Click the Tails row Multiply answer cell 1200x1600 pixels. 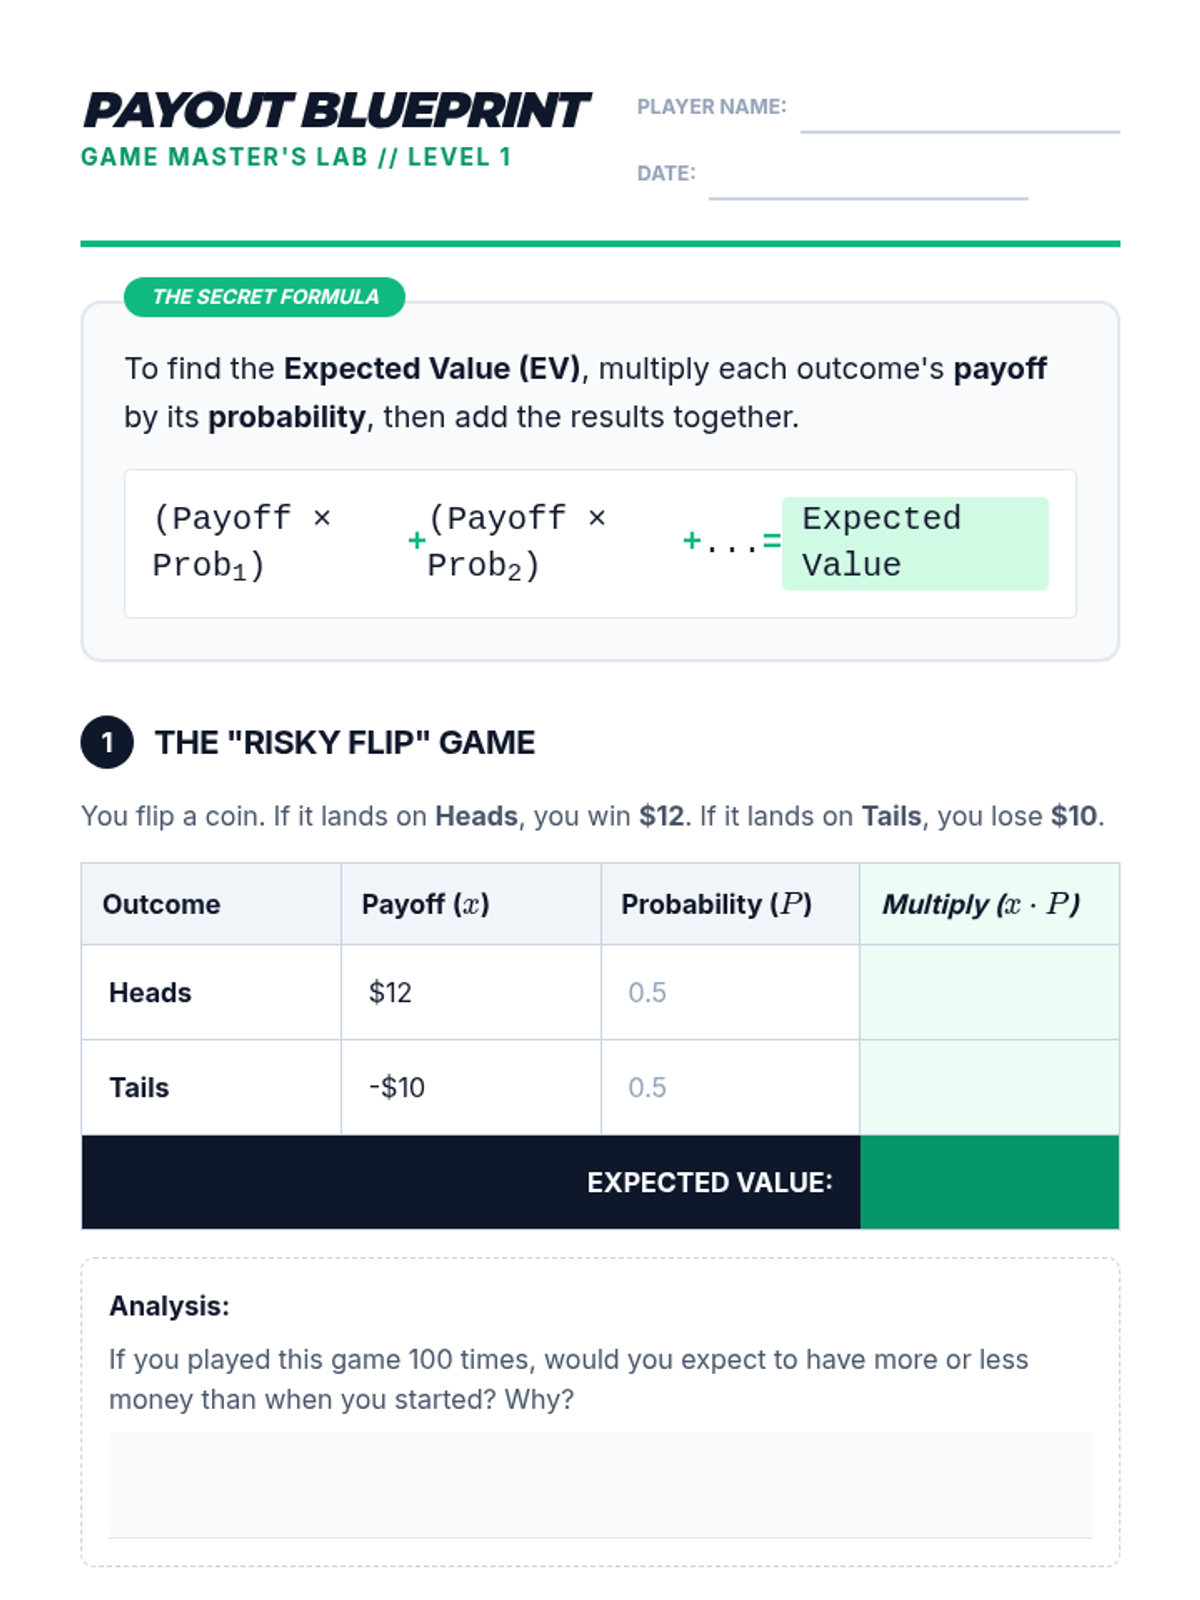989,1087
